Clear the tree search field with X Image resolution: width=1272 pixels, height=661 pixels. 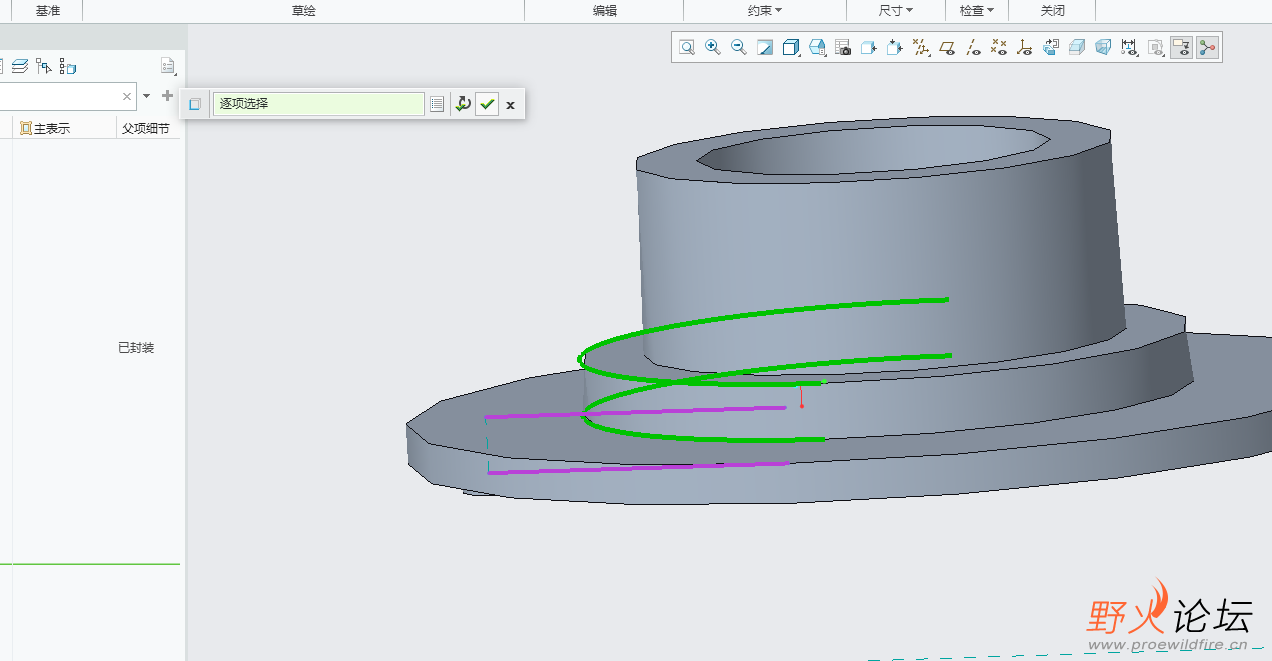[x=127, y=97]
